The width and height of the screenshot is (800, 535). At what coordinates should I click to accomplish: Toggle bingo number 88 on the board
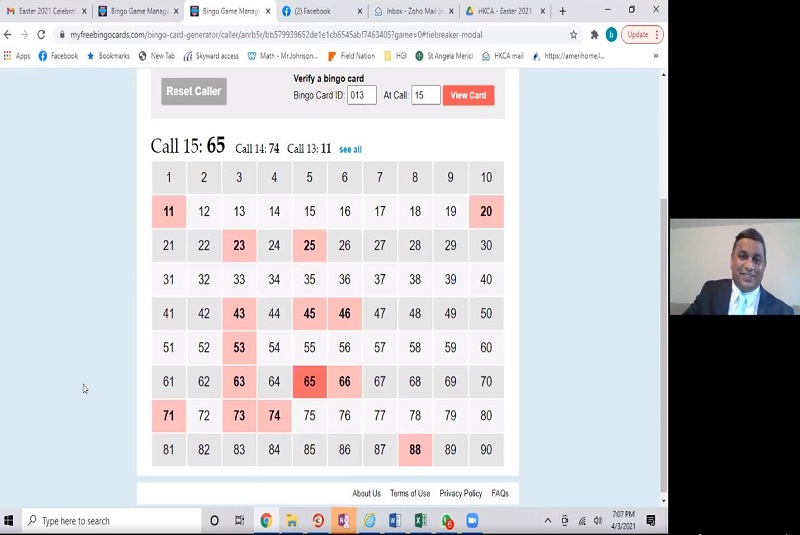[x=415, y=450]
